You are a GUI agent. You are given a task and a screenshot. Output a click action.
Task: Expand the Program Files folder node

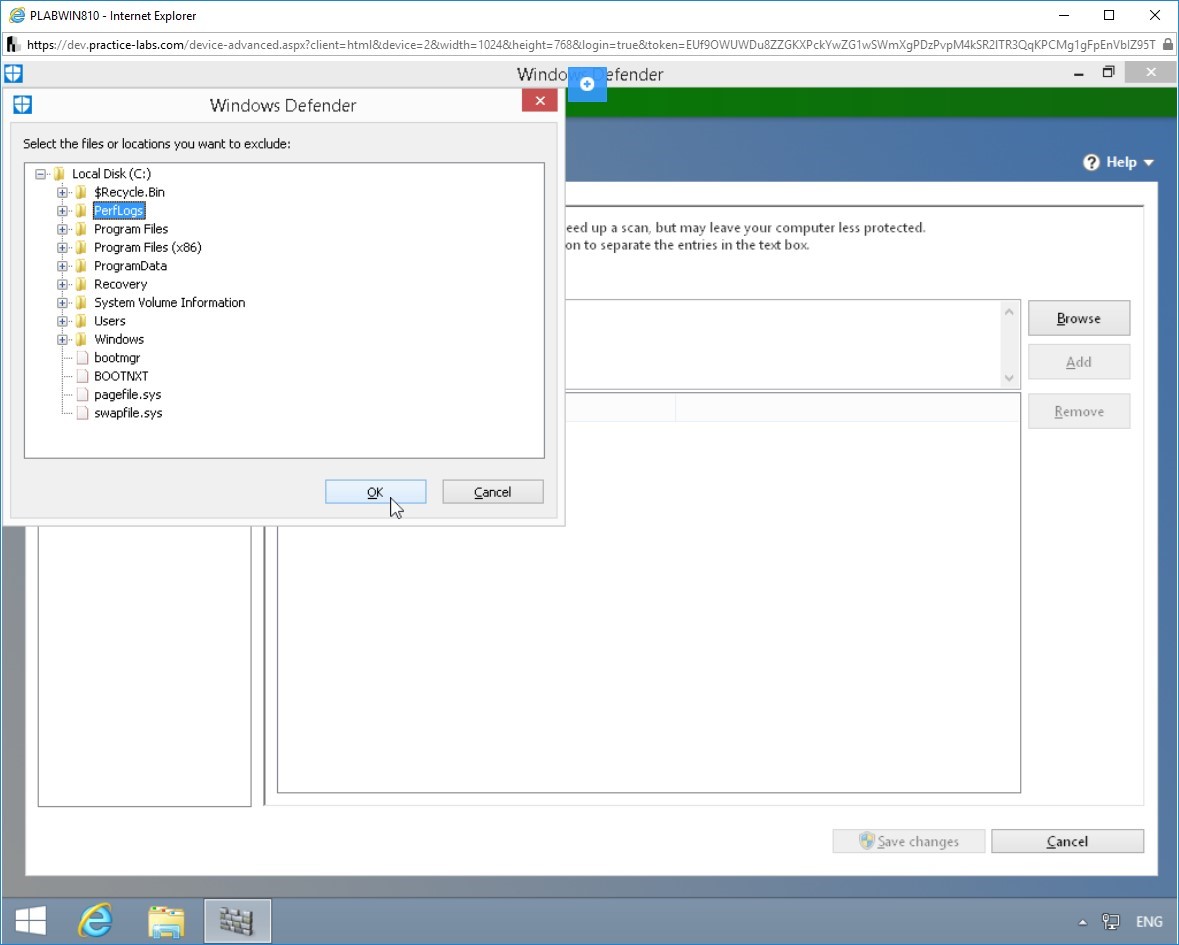tap(62, 229)
